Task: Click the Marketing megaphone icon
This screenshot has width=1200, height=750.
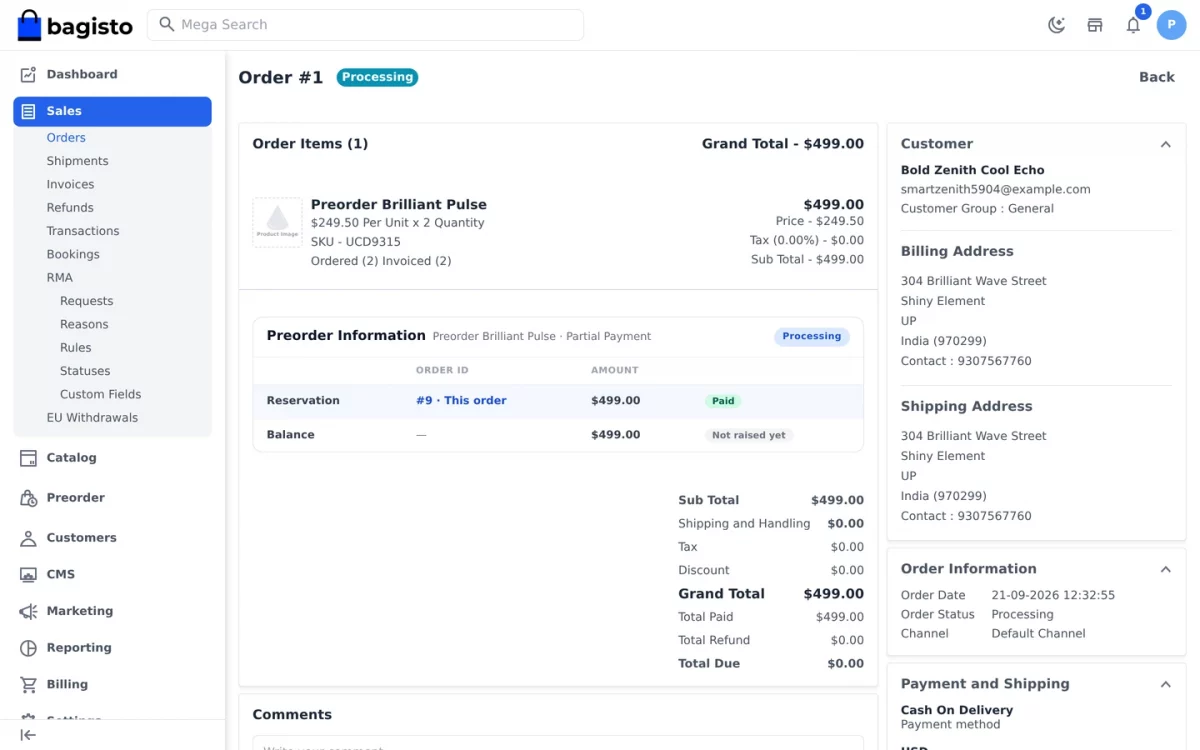Action: pyautogui.click(x=28, y=611)
